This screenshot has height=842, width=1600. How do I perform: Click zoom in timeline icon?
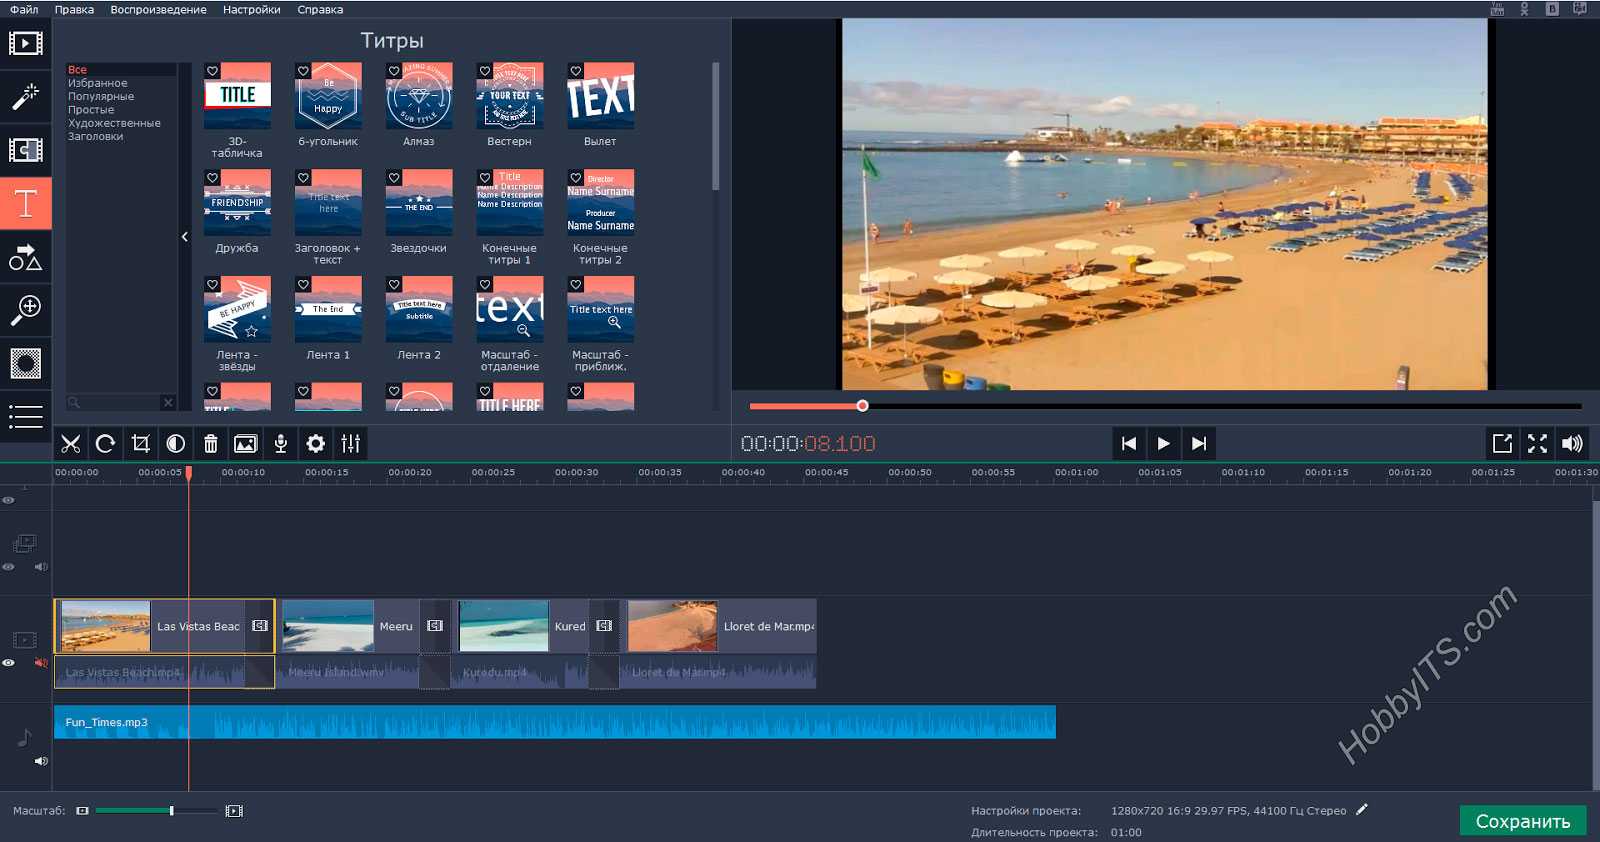(x=234, y=811)
